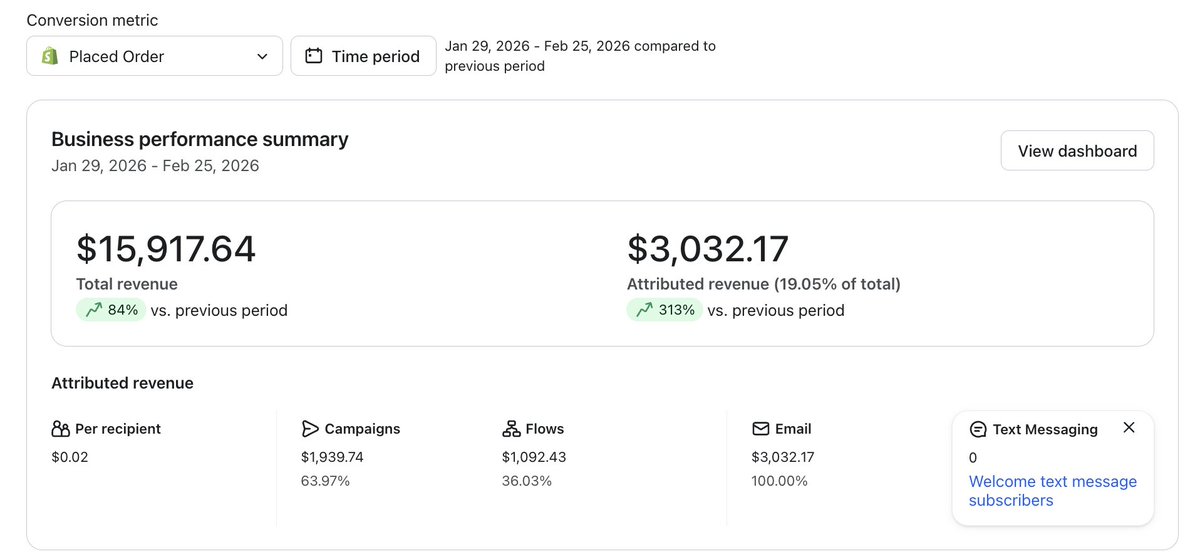
Task: Click the total revenue trend arrow icon
Action: pyautogui.click(x=94, y=310)
